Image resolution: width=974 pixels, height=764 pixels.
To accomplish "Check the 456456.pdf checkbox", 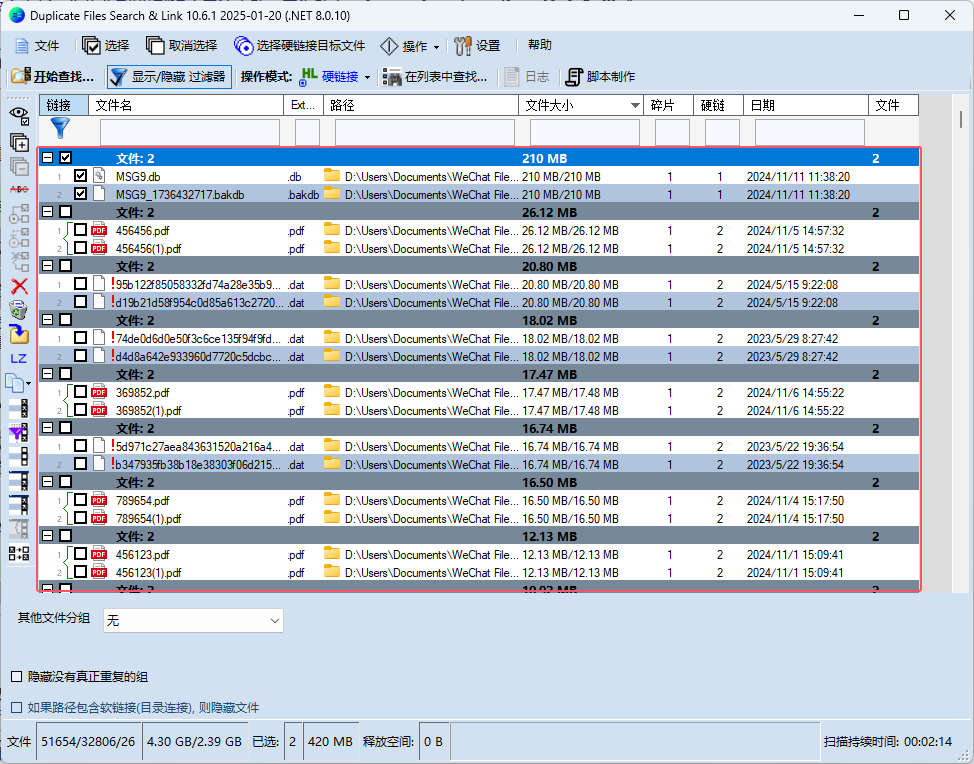I will (80, 230).
